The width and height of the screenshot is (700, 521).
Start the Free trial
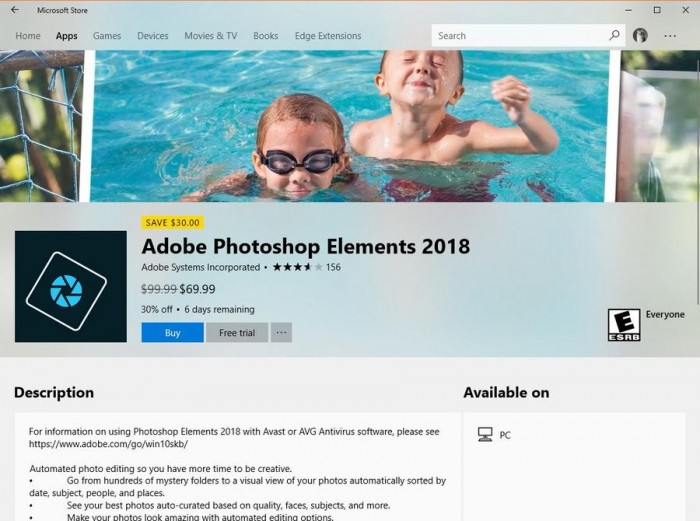(x=237, y=333)
